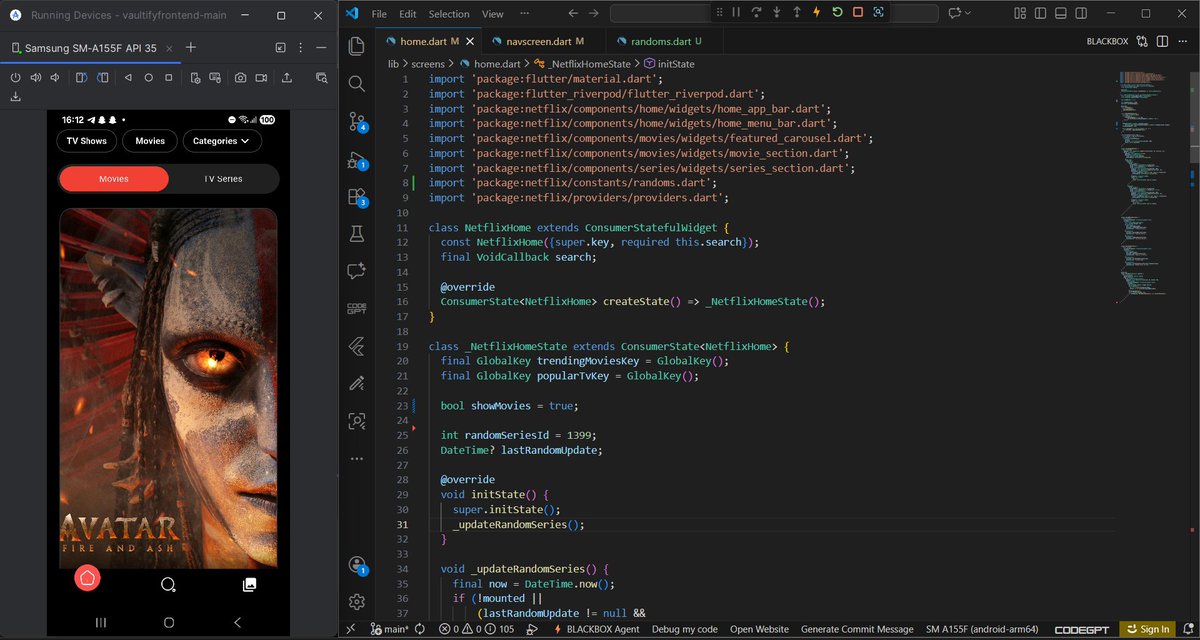The width and height of the screenshot is (1200, 640).
Task: Pause the debug session
Action: [x=736, y=13]
